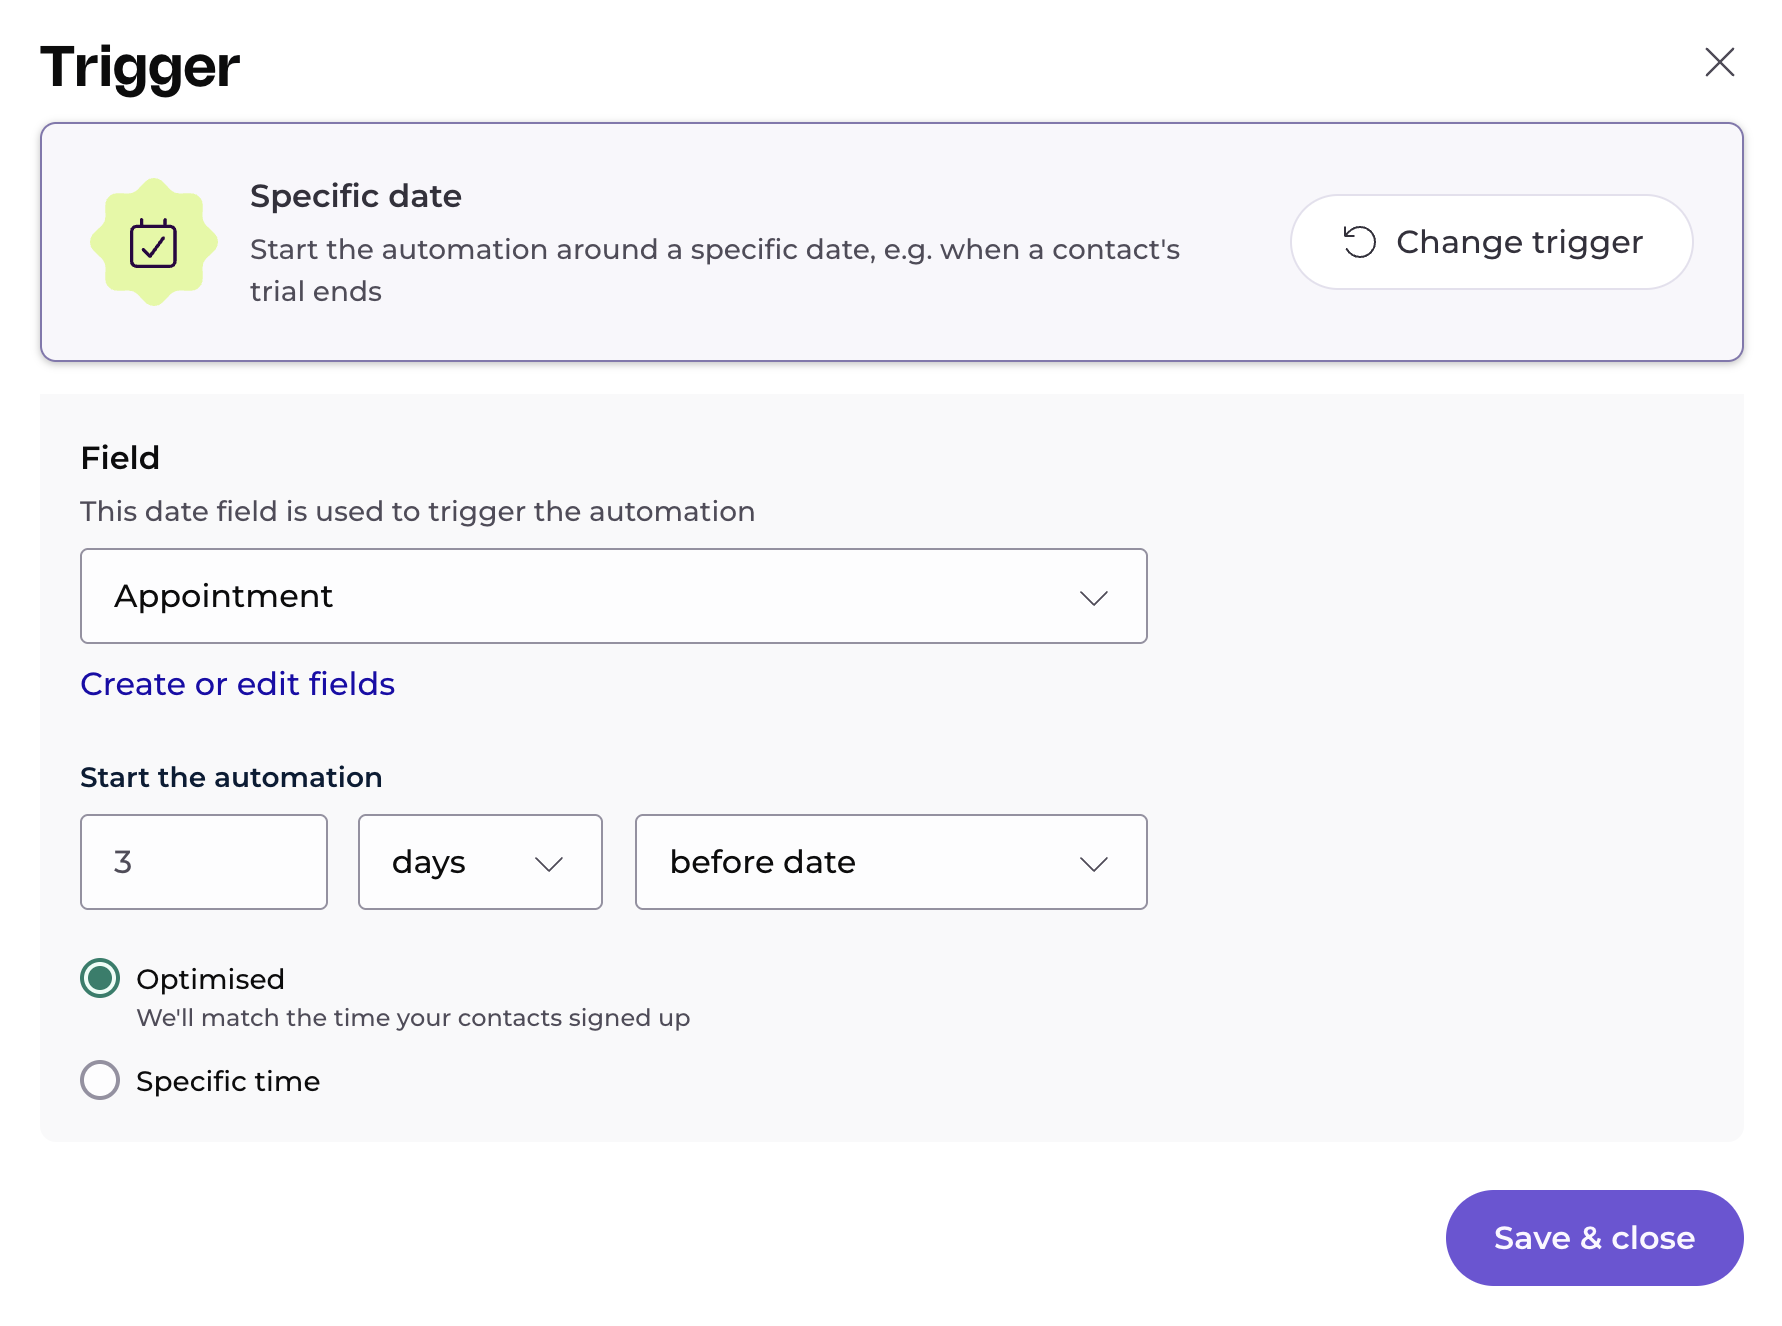Click the chevron arrow next to before date

click(1093, 864)
